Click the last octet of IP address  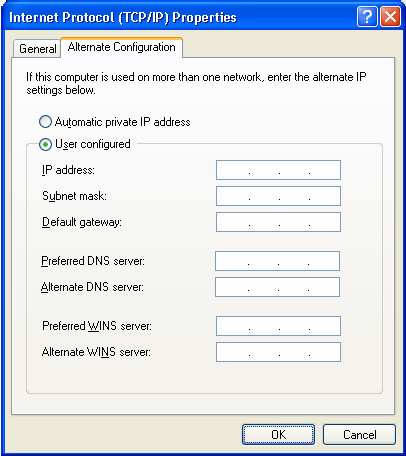point(325,170)
